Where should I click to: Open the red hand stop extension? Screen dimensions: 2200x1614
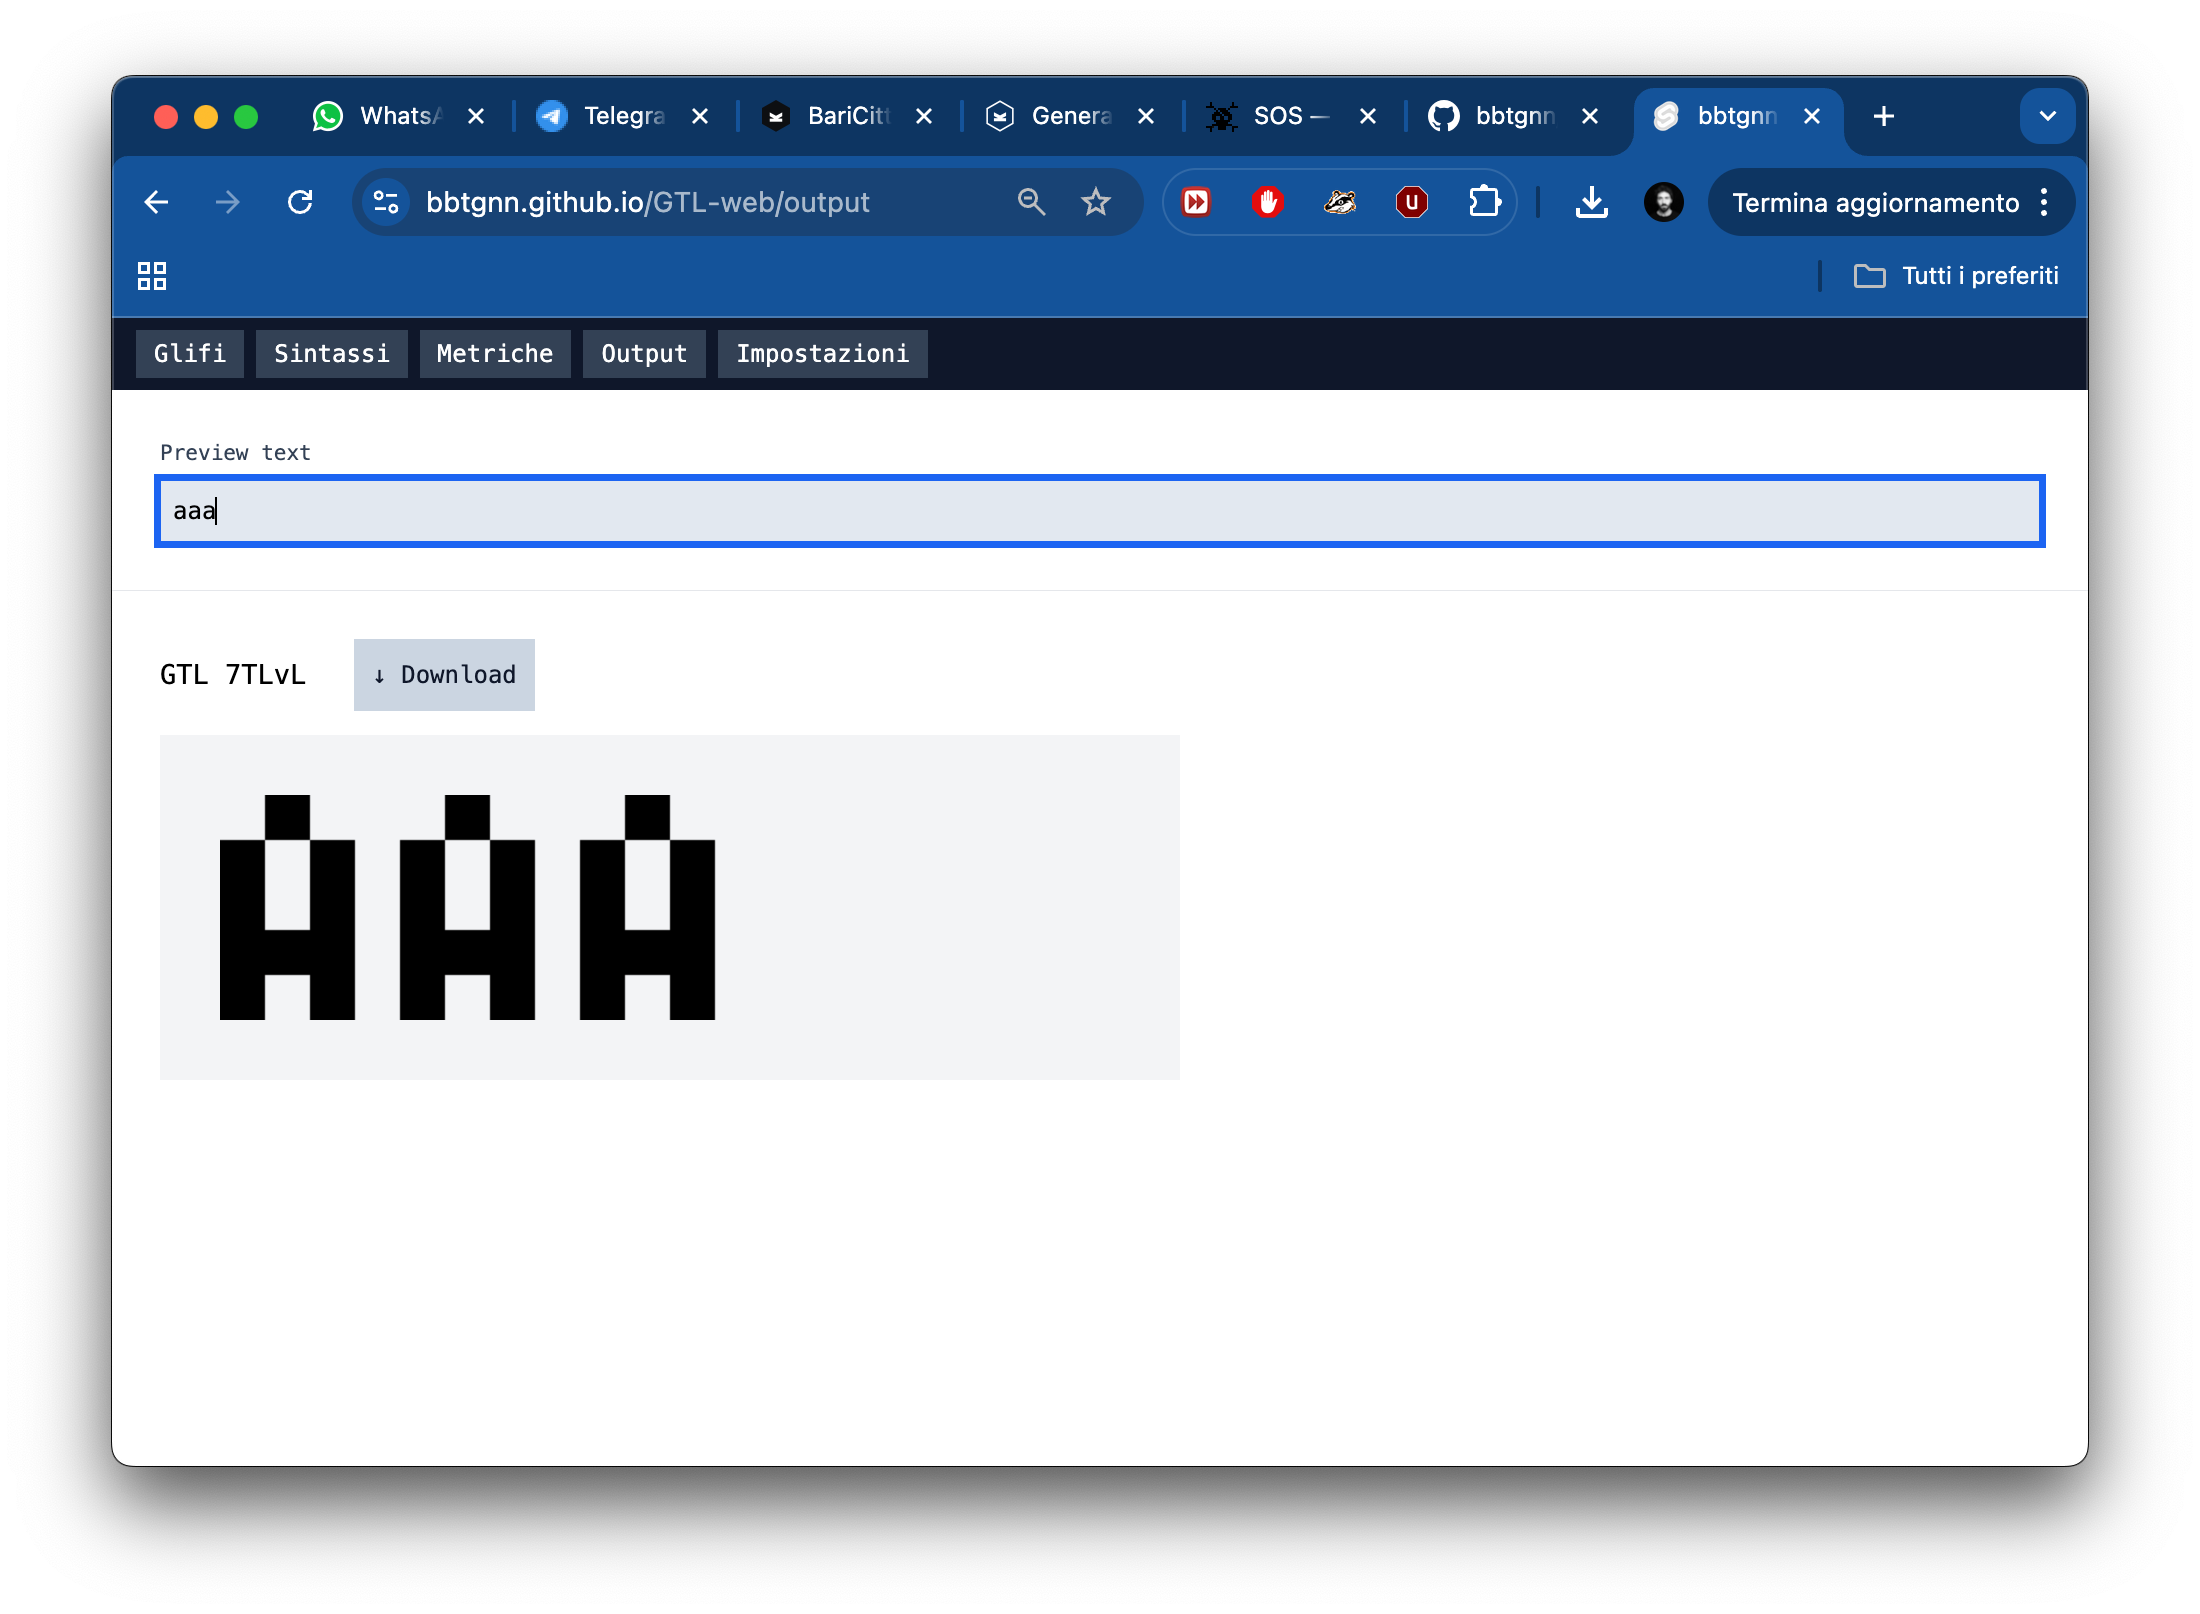(x=1268, y=203)
